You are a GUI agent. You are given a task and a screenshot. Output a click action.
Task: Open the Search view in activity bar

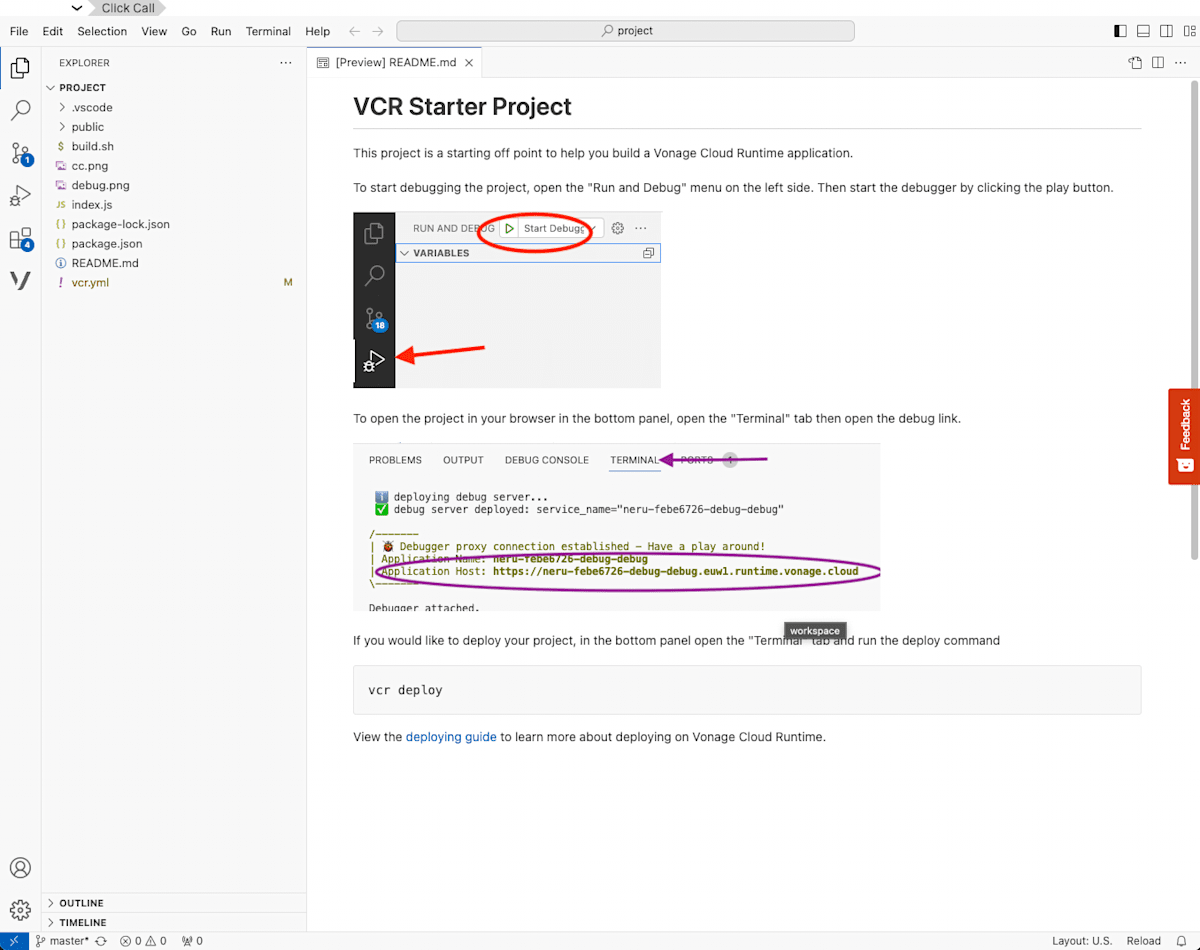20,110
